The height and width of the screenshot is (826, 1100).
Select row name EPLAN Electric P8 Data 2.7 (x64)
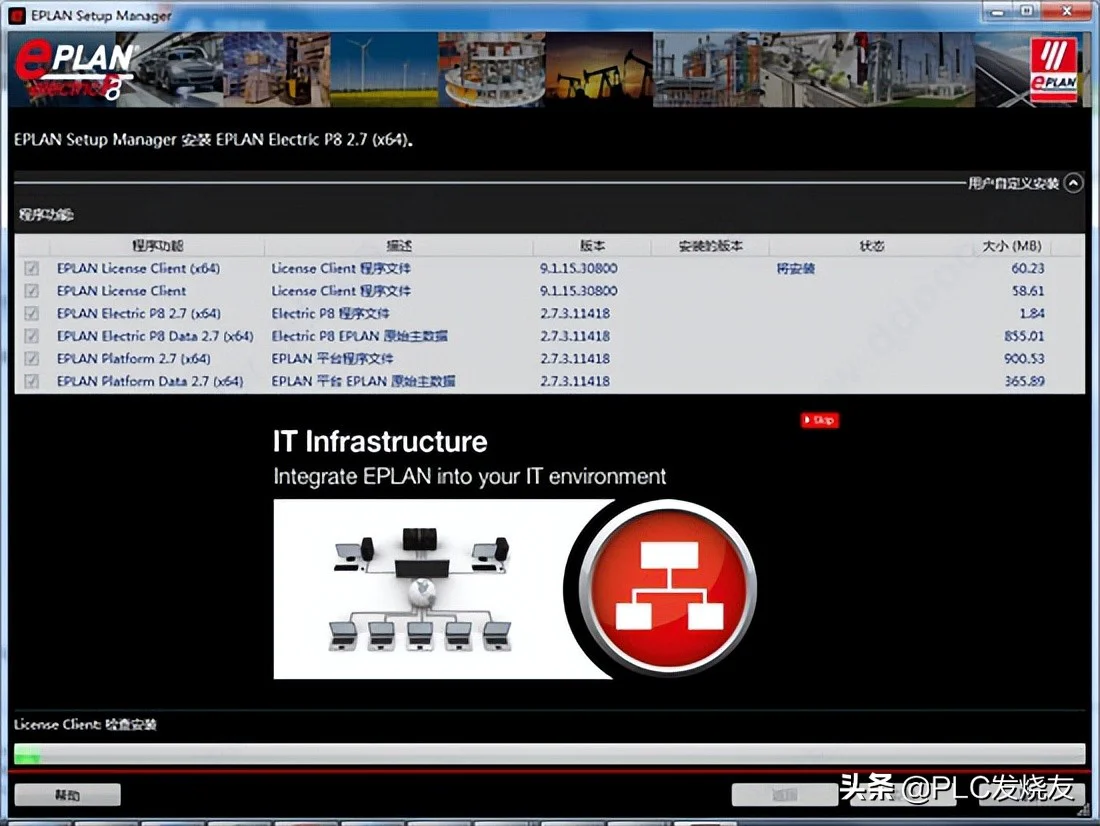[155, 335]
